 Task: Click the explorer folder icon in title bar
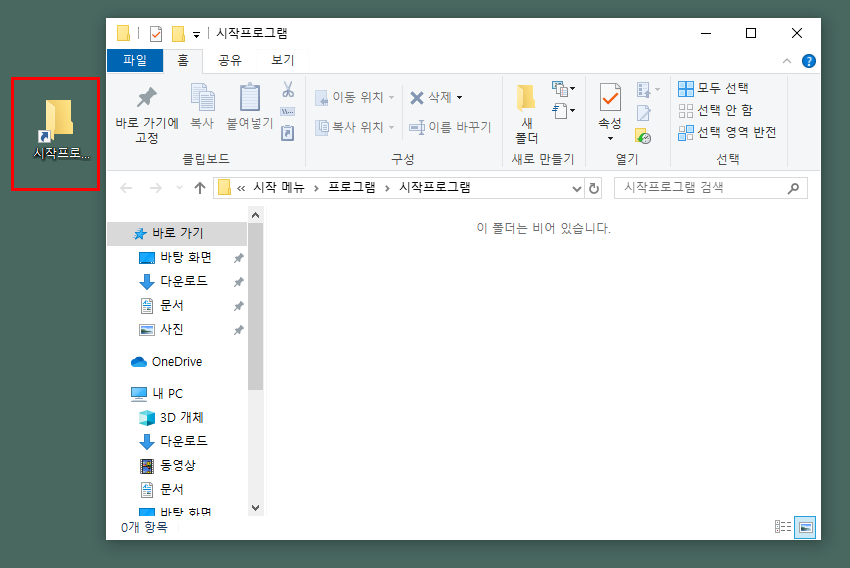tap(124, 34)
